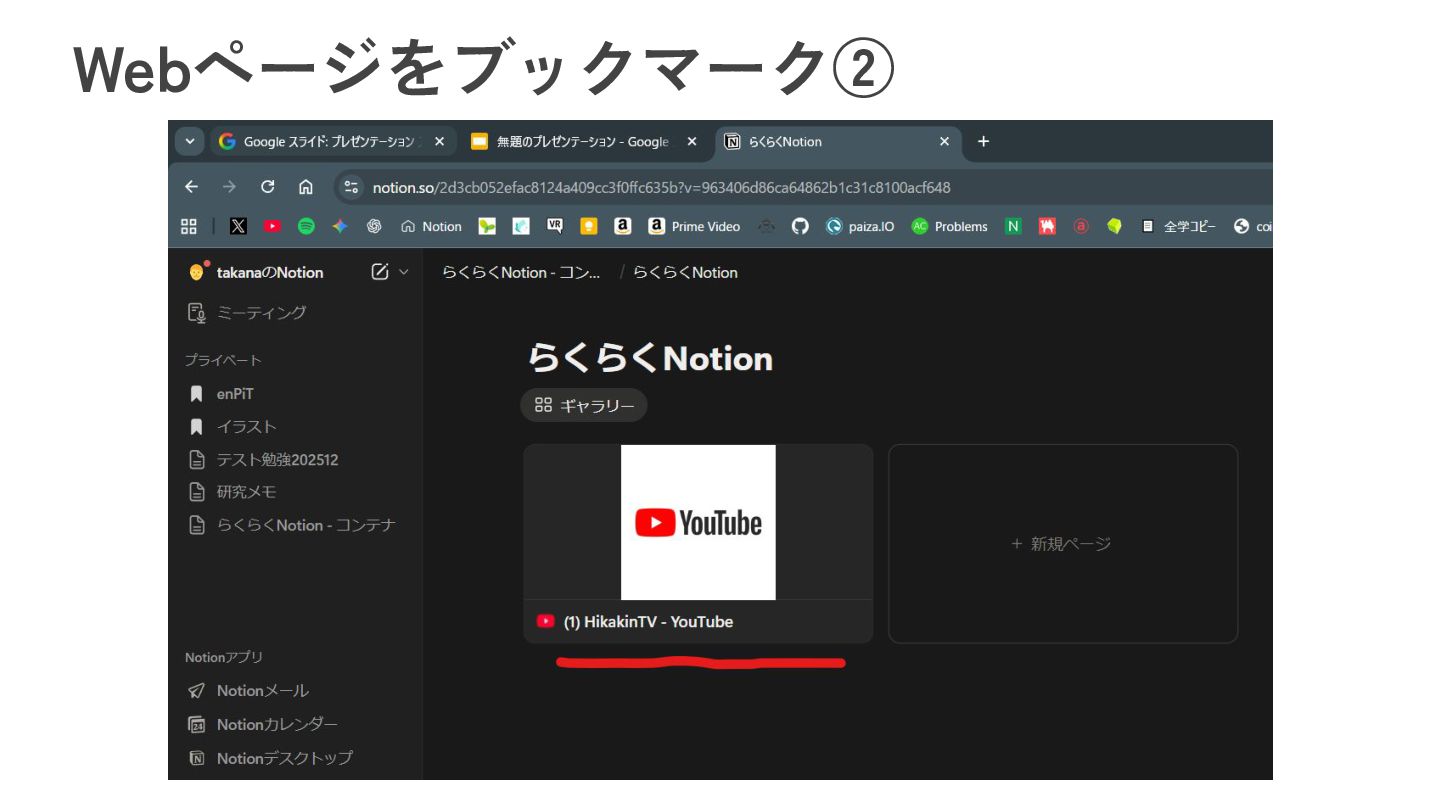Open the ChatGPT bookmark
Viewport: 1440px width, 810px height.
[374, 227]
